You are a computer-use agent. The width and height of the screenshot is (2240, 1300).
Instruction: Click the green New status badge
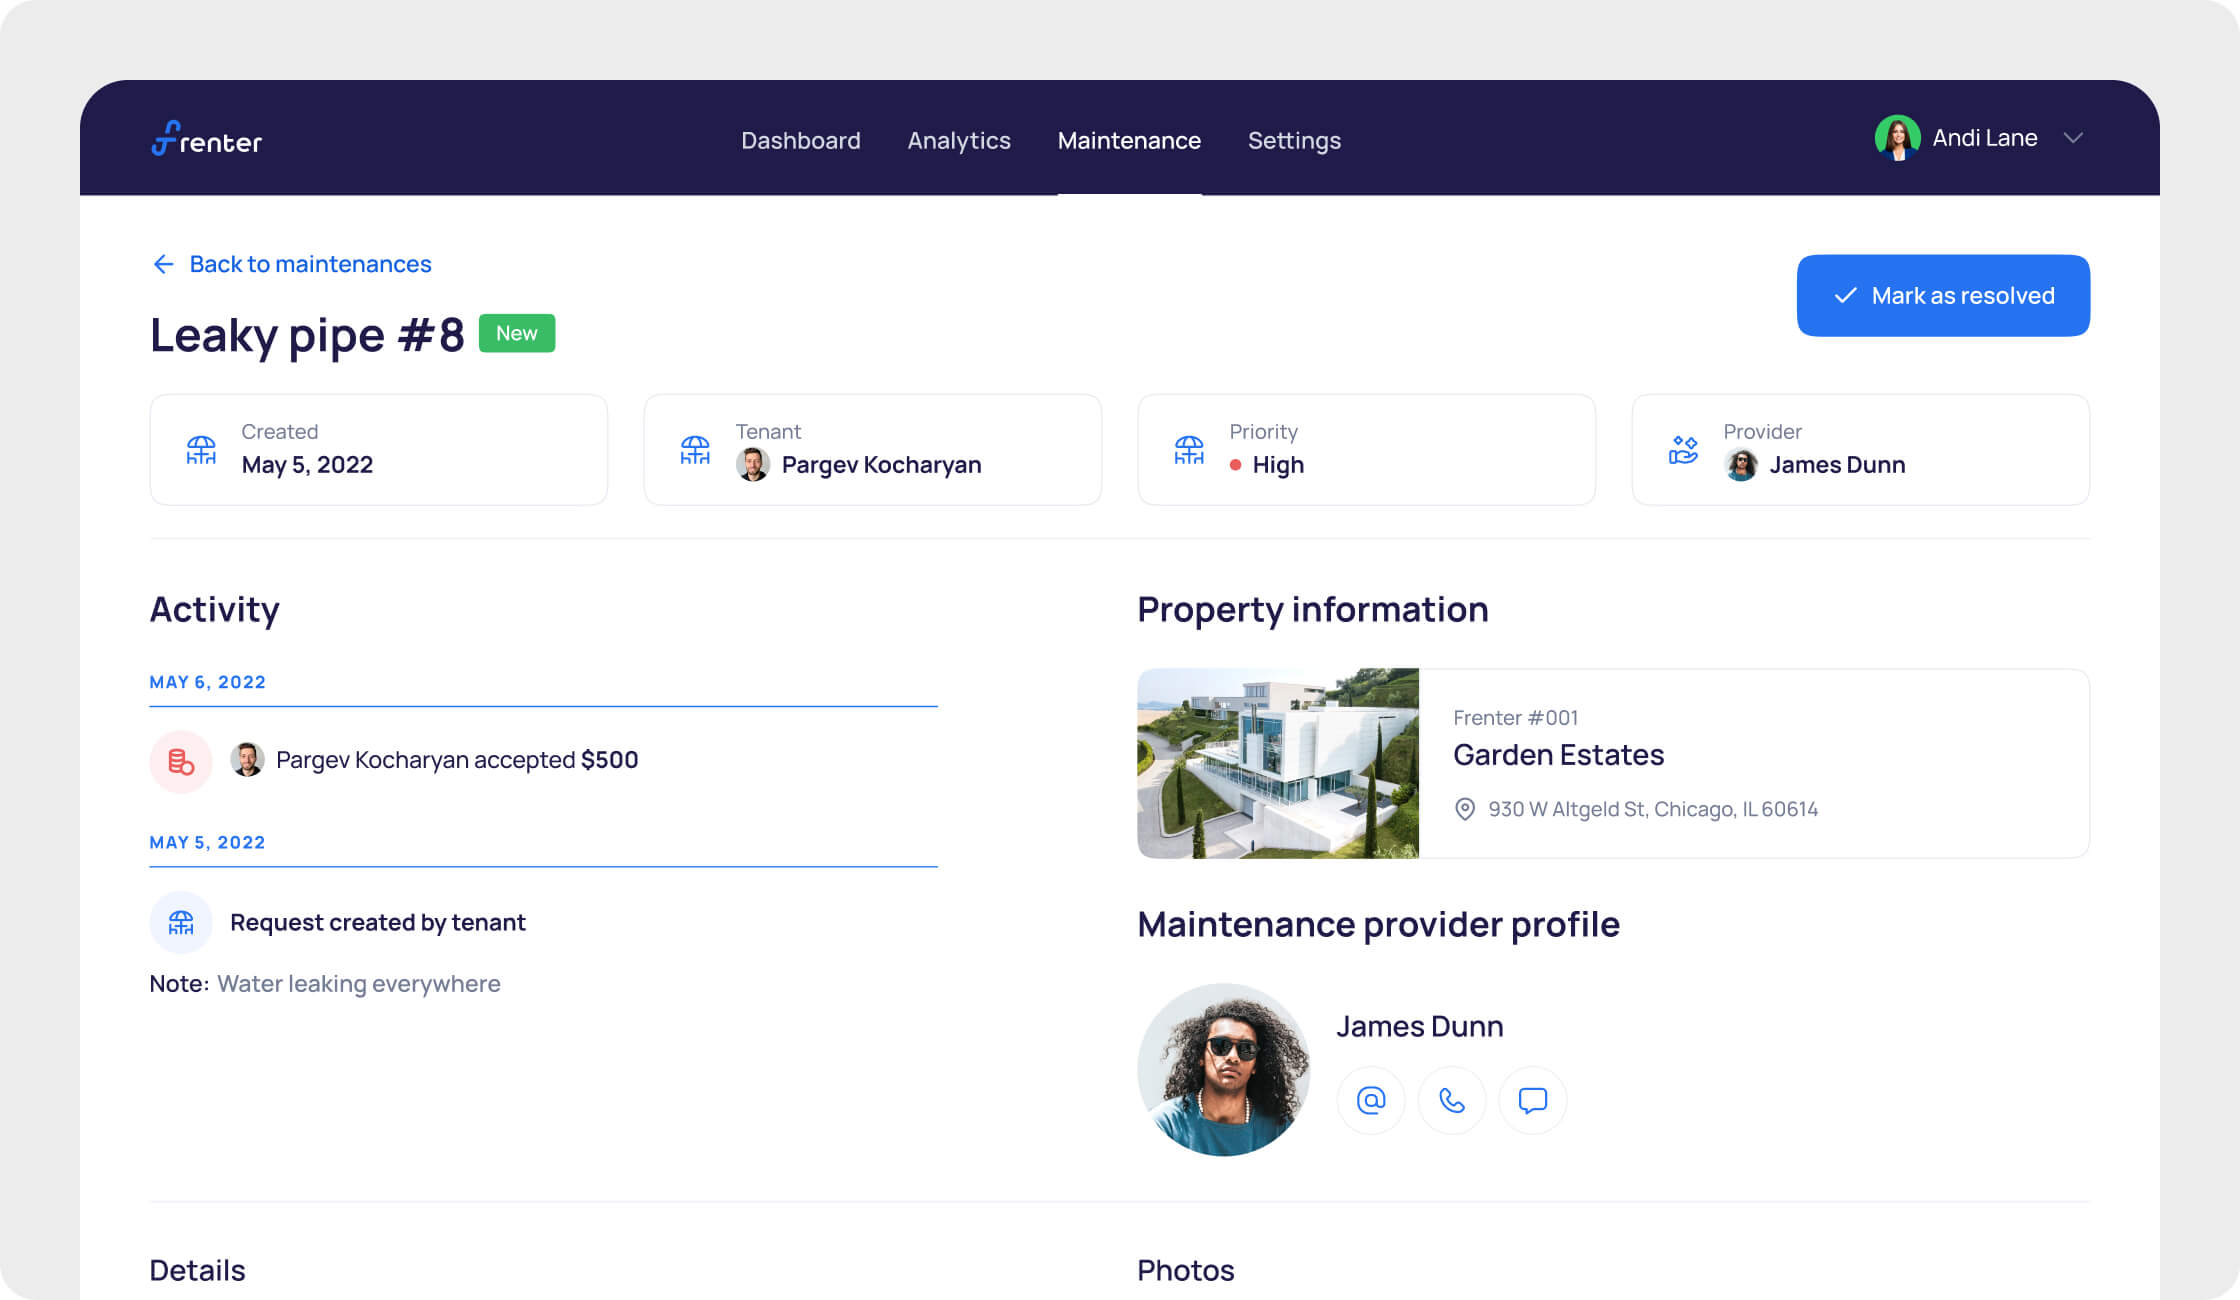[517, 333]
